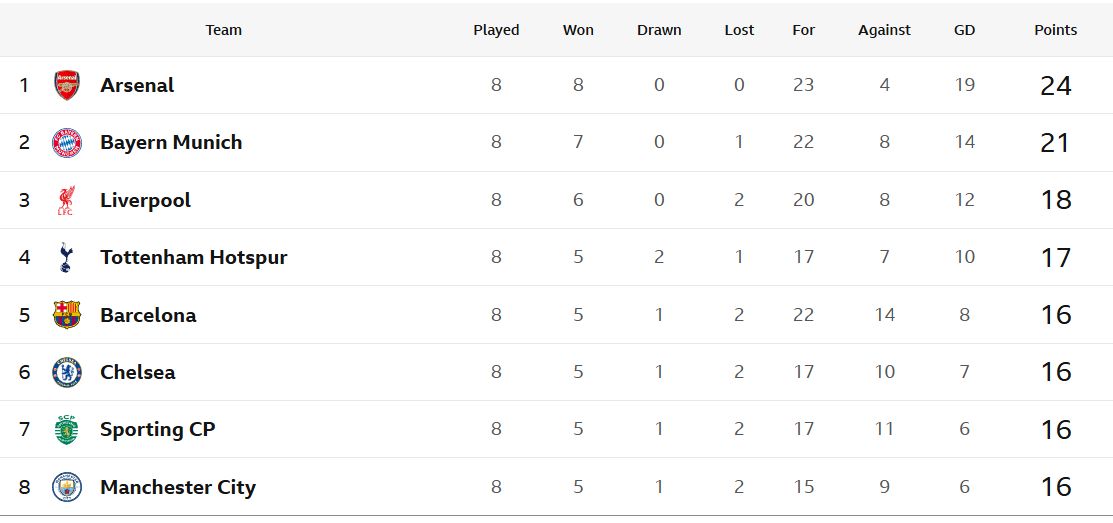Open the Bayern Munich team link
The image size is (1113, 523).
click(171, 143)
